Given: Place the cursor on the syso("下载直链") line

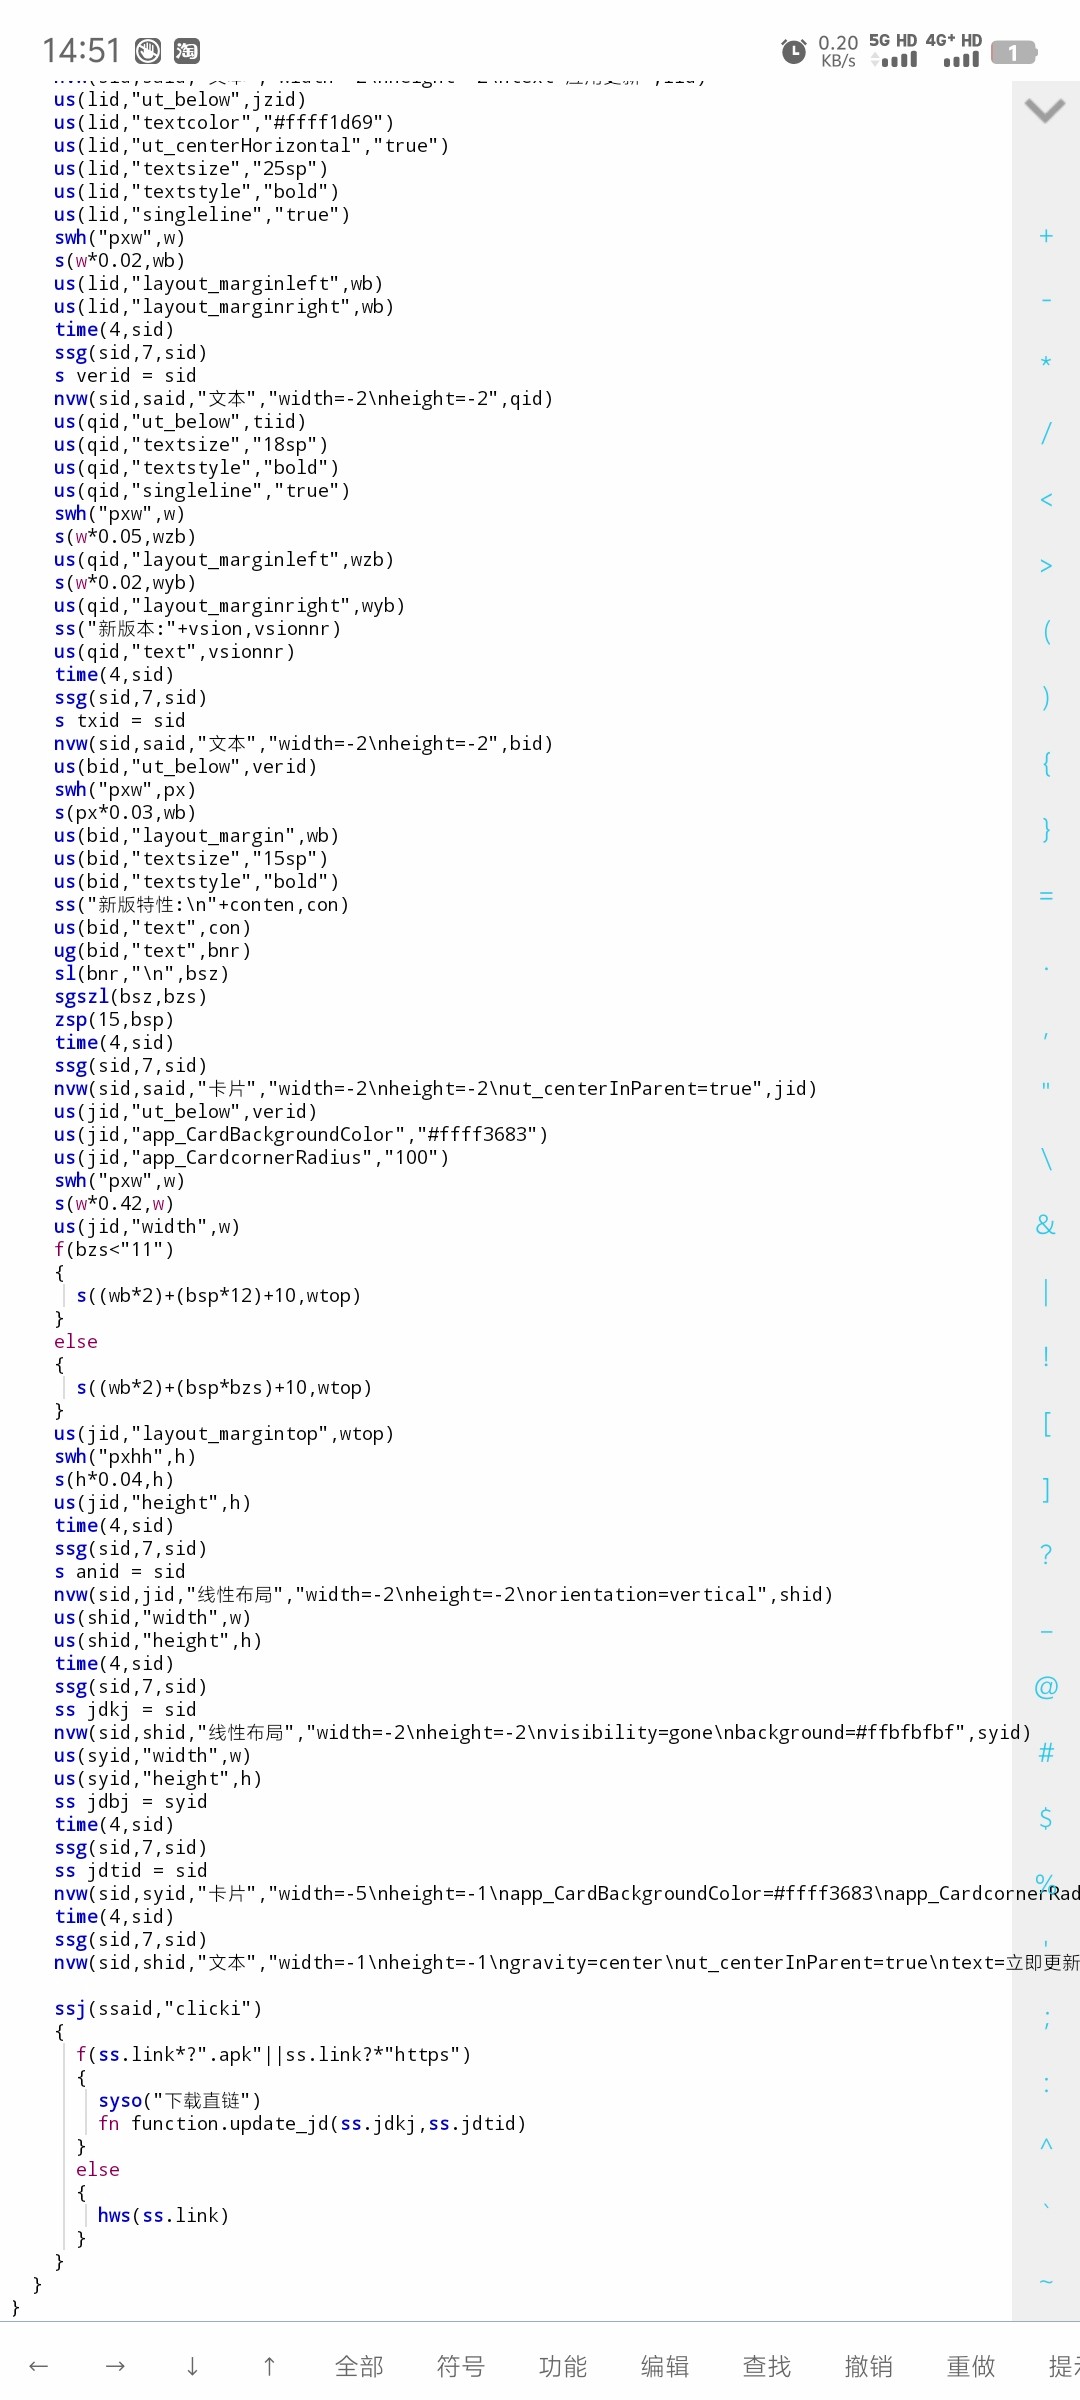Looking at the screenshot, I should (180, 2101).
